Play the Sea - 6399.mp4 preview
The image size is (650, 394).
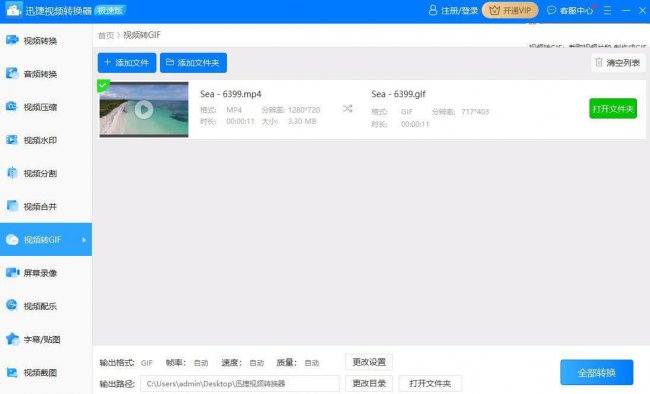click(x=144, y=109)
